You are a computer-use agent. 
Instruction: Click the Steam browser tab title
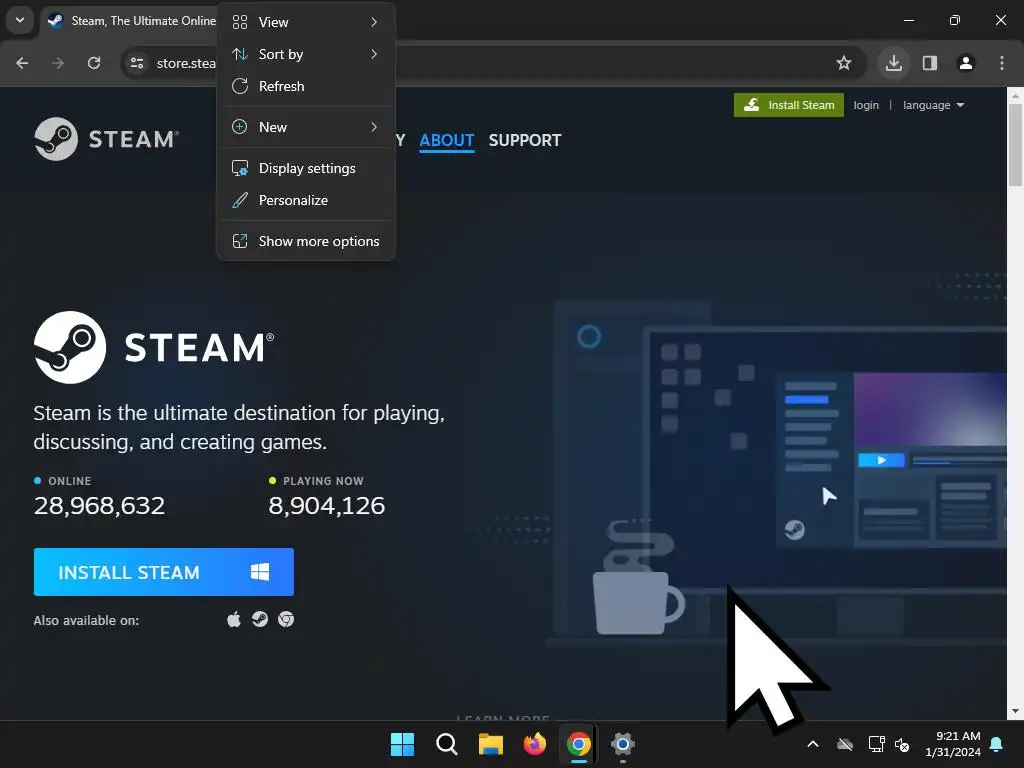coord(144,21)
